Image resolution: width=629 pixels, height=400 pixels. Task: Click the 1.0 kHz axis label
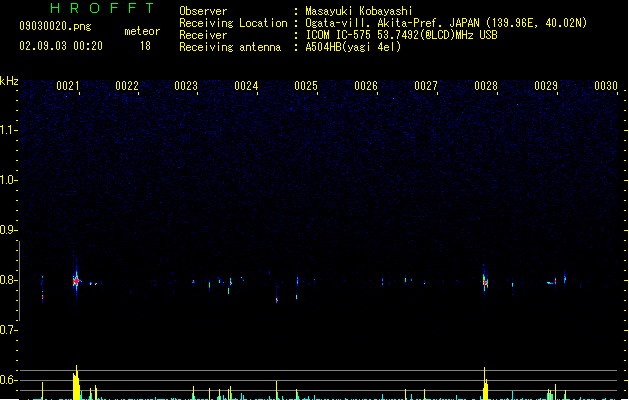(8, 180)
